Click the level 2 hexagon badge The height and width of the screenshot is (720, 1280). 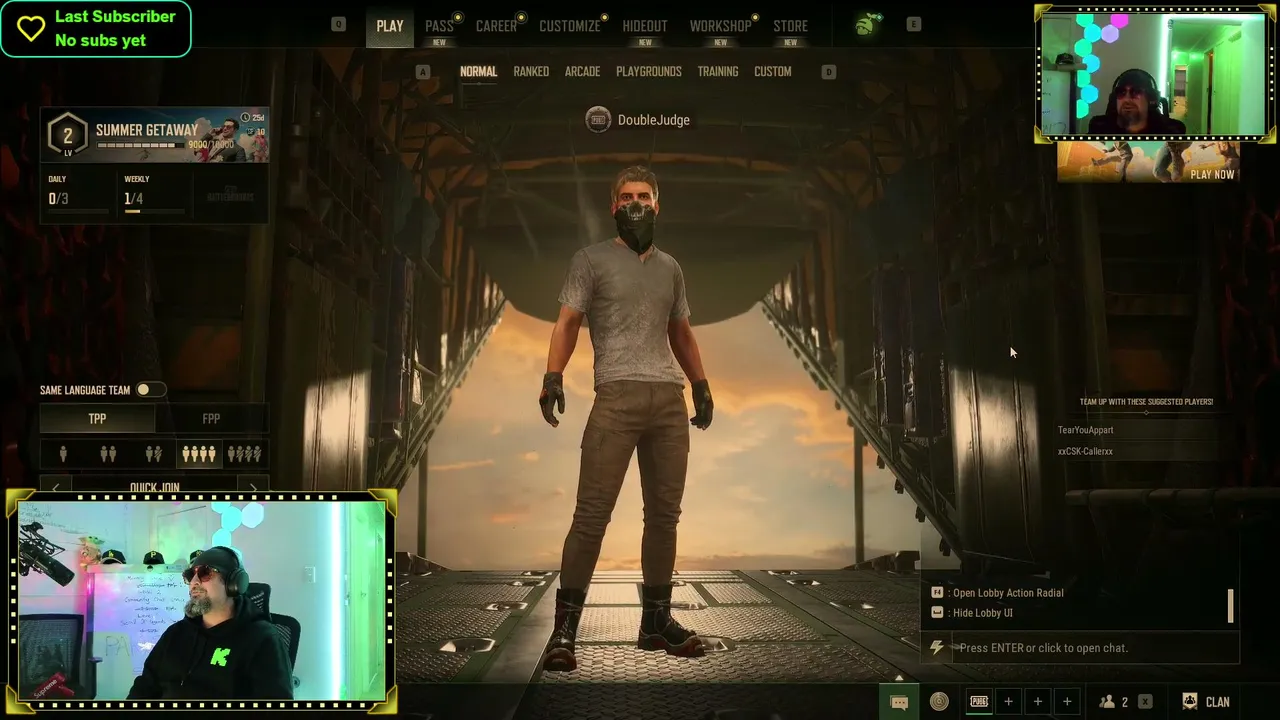click(x=68, y=135)
